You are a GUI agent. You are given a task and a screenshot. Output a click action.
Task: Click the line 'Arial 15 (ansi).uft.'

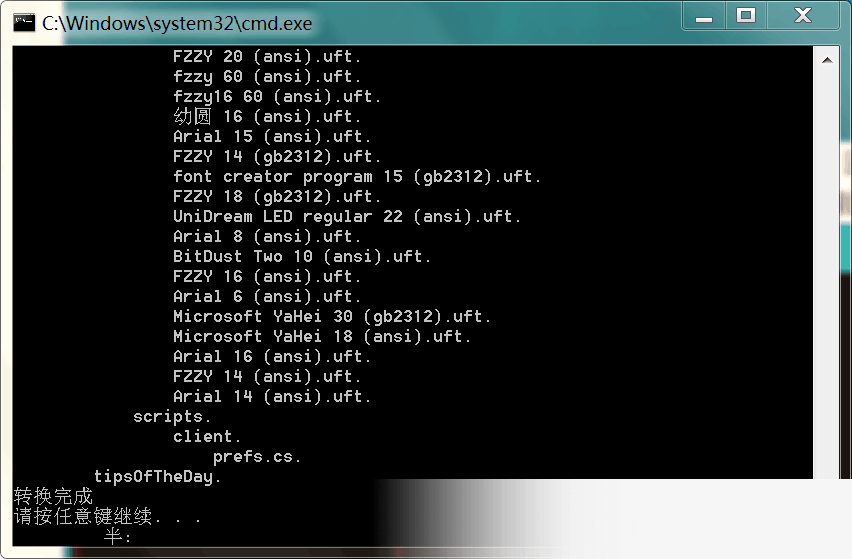pyautogui.click(x=272, y=136)
